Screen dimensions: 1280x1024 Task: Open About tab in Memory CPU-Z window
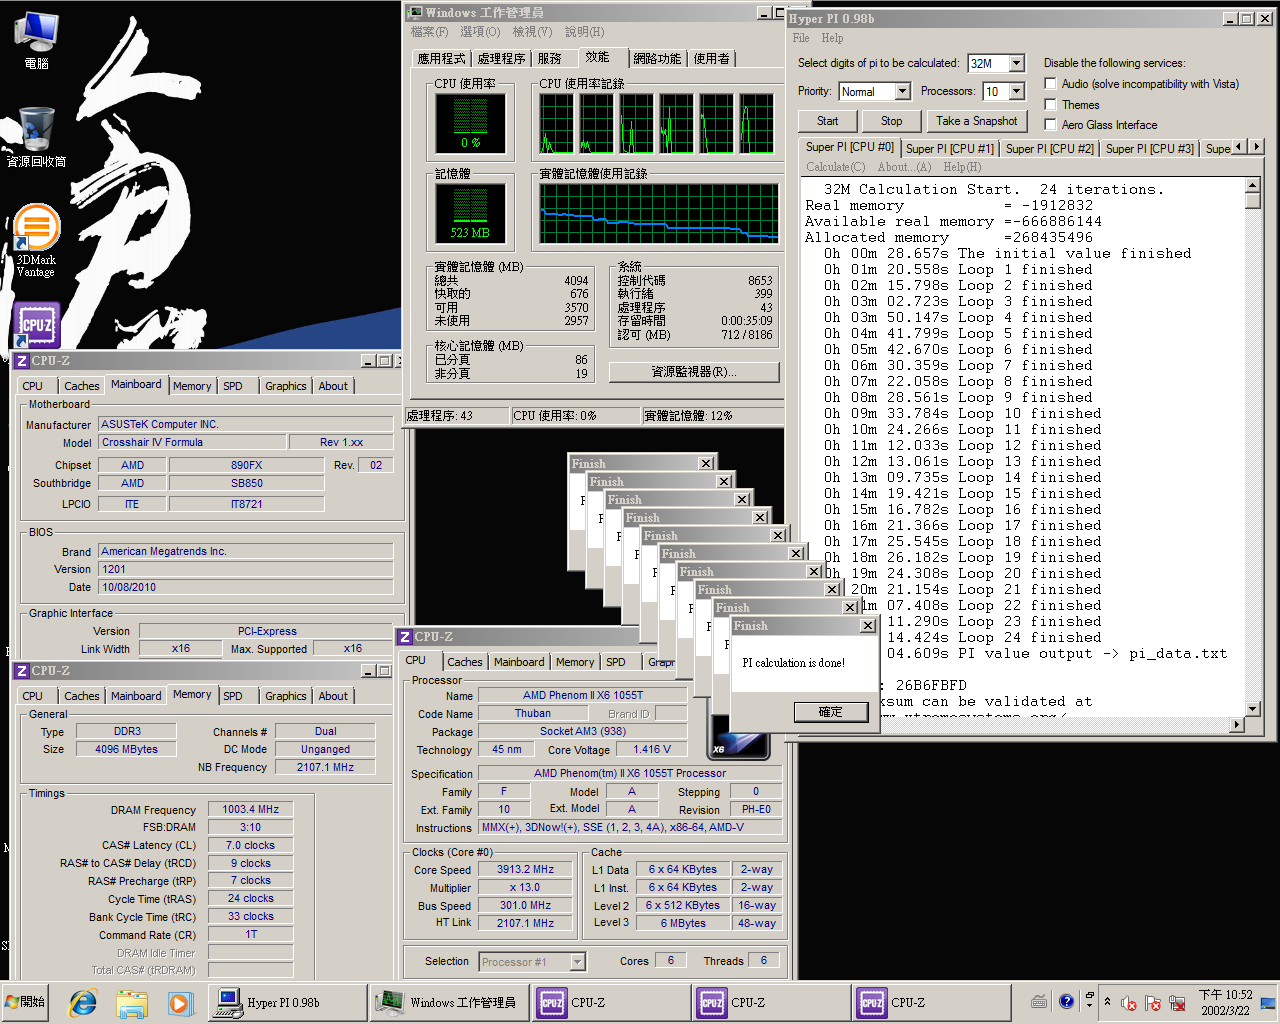pos(334,696)
